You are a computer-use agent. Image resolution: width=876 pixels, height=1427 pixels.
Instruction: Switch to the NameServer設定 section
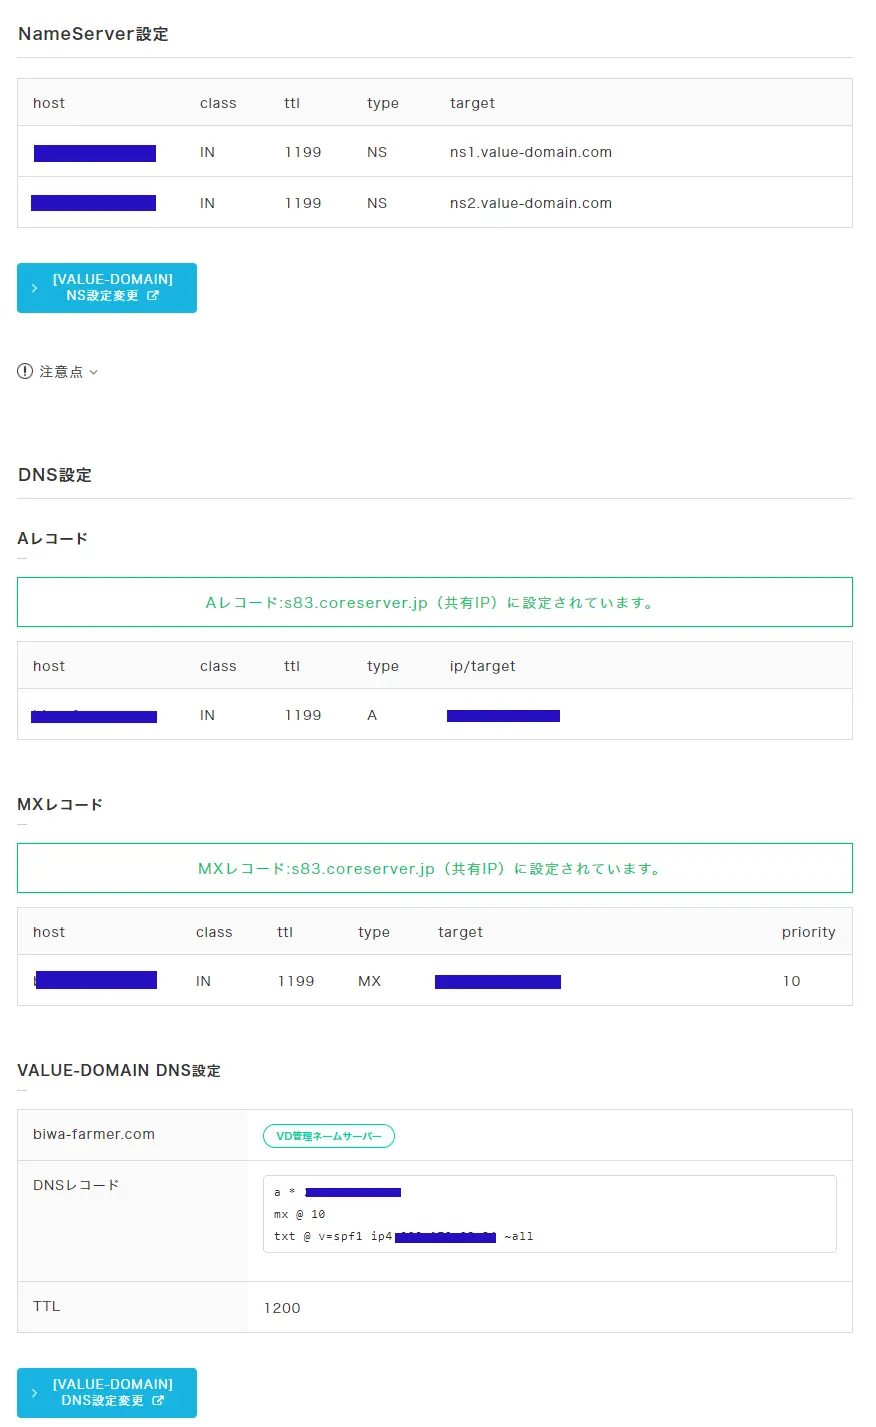point(93,33)
